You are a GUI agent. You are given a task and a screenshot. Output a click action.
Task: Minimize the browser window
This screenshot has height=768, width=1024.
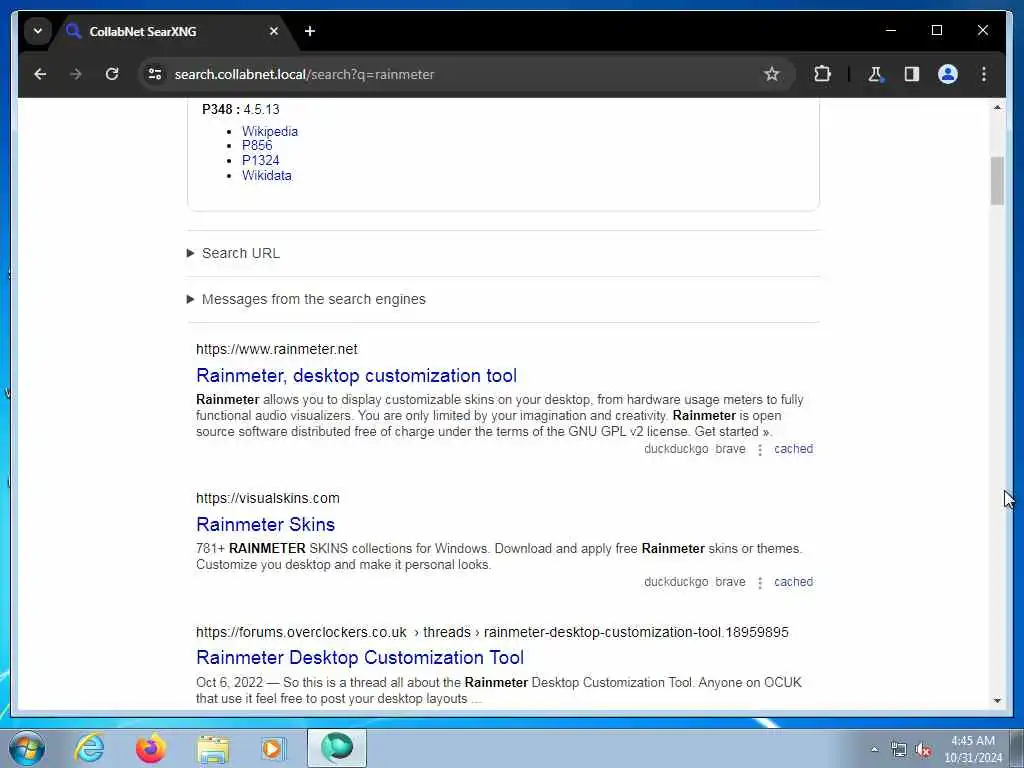point(890,30)
